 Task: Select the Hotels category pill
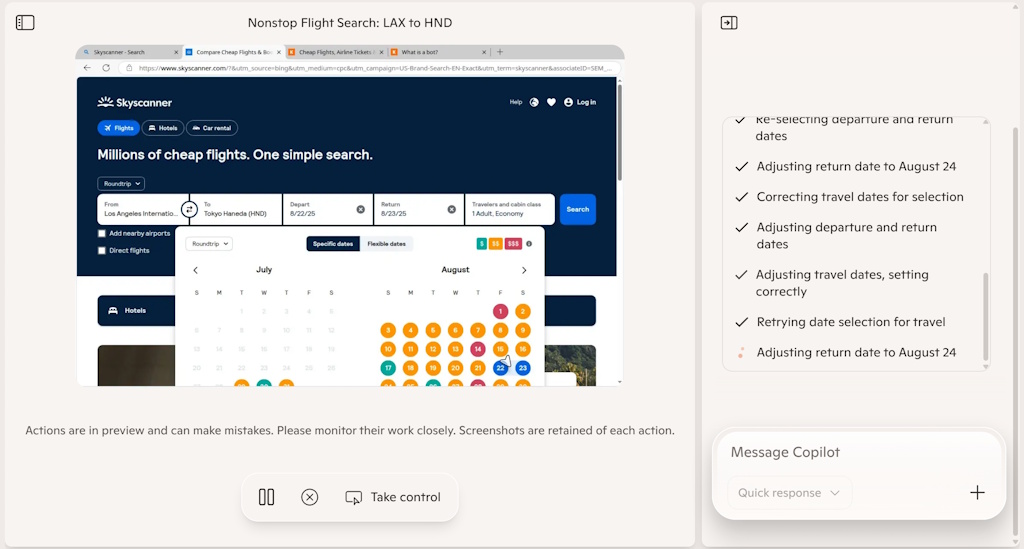pyautogui.click(x=162, y=128)
